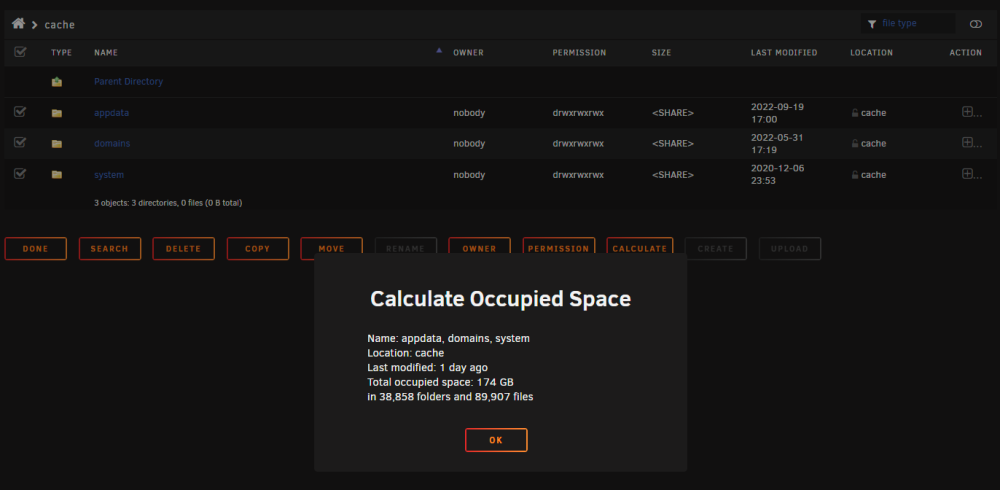Toggle the select-all checkbox in header
This screenshot has height=490, width=1000.
[x=20, y=52]
